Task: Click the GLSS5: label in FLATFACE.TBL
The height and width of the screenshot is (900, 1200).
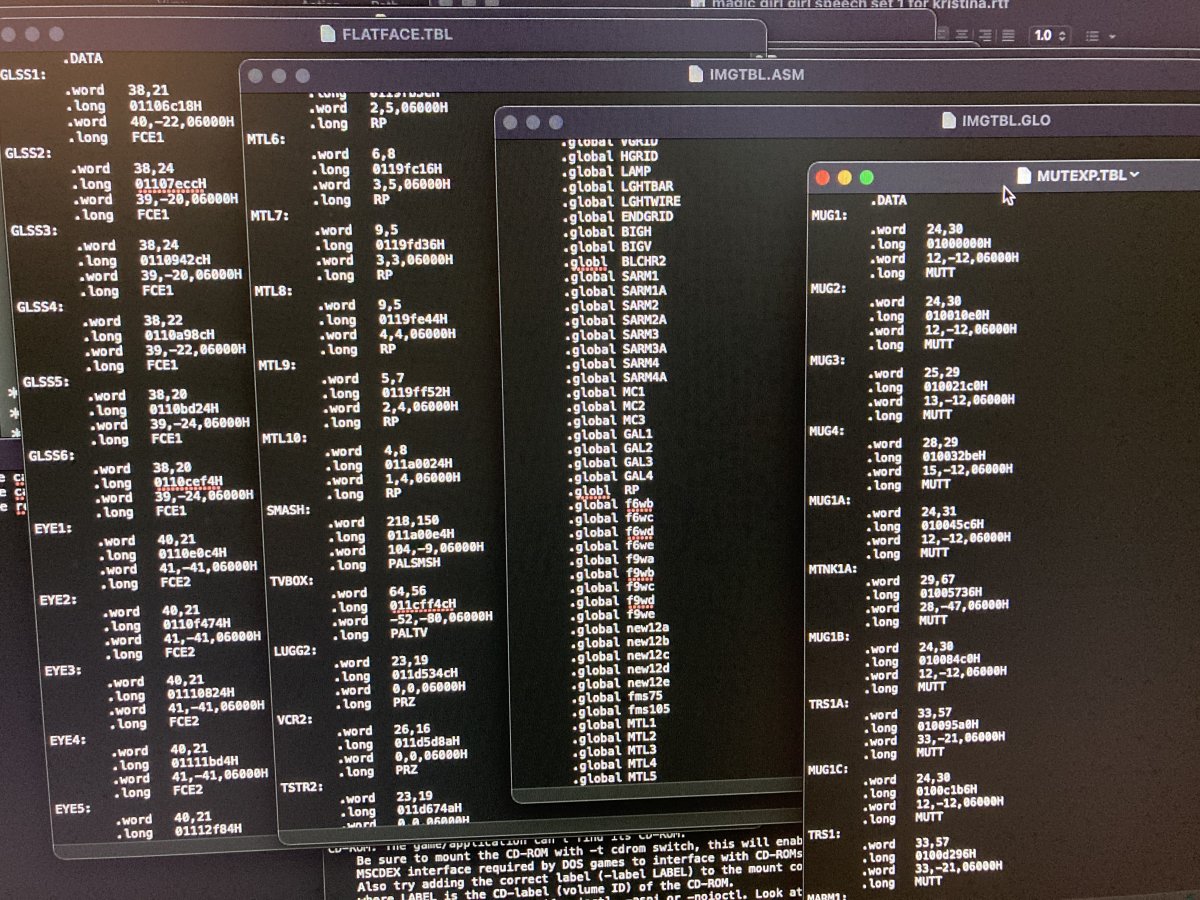Action: pos(46,382)
